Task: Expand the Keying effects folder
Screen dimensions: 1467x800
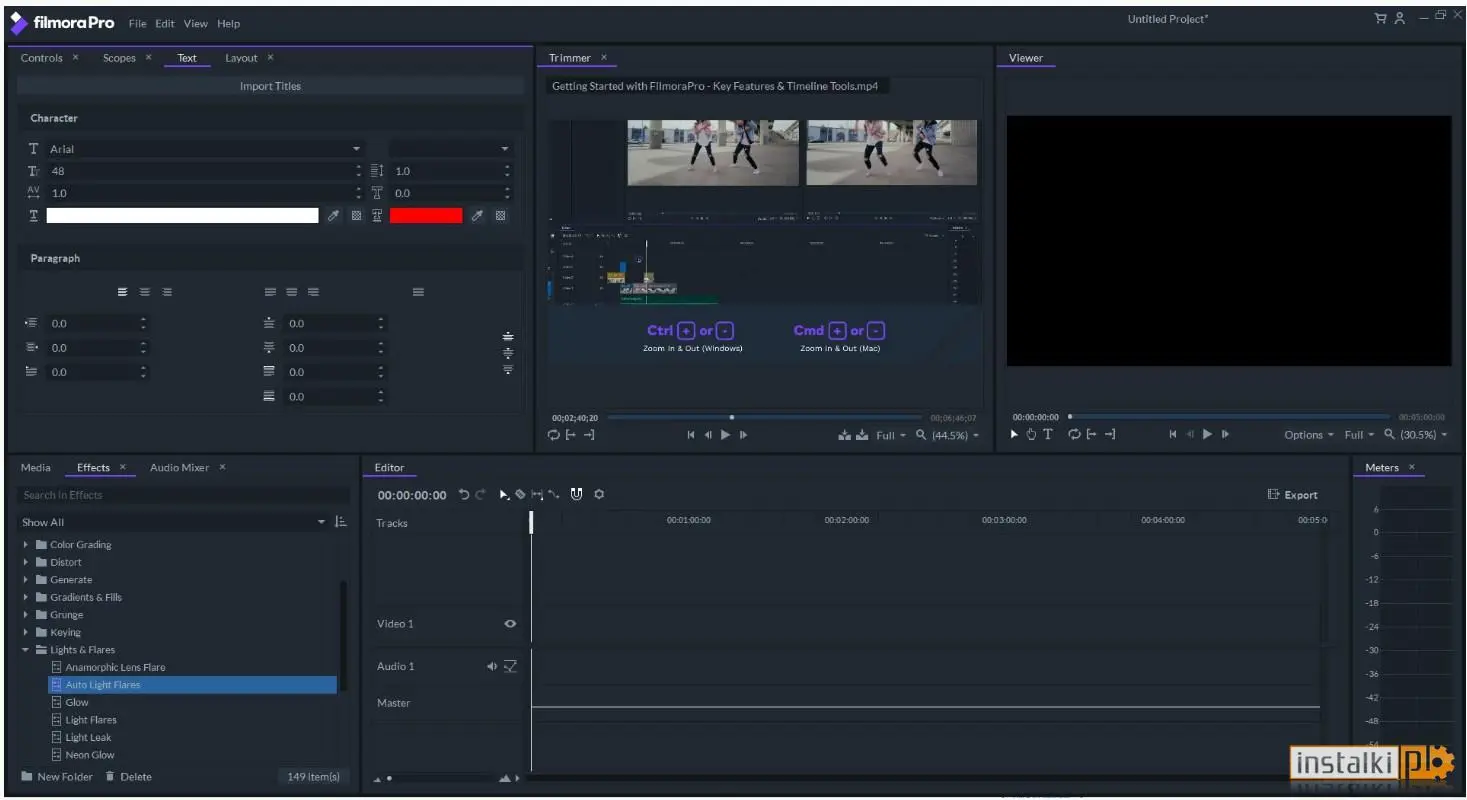Action: pos(26,632)
